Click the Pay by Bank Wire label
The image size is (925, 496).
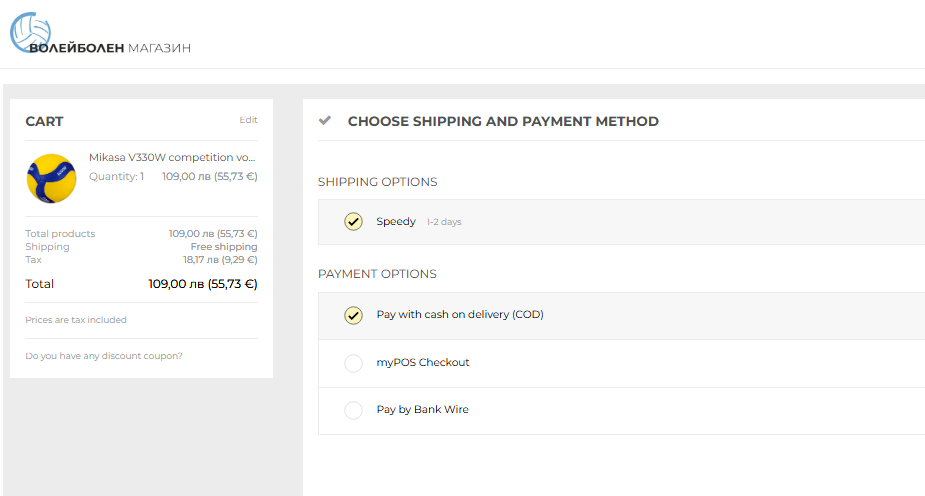click(x=422, y=409)
